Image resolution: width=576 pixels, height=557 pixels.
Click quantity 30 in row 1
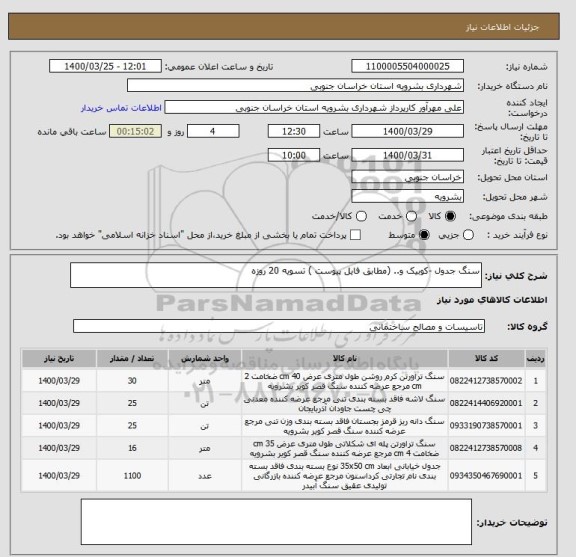(x=132, y=381)
